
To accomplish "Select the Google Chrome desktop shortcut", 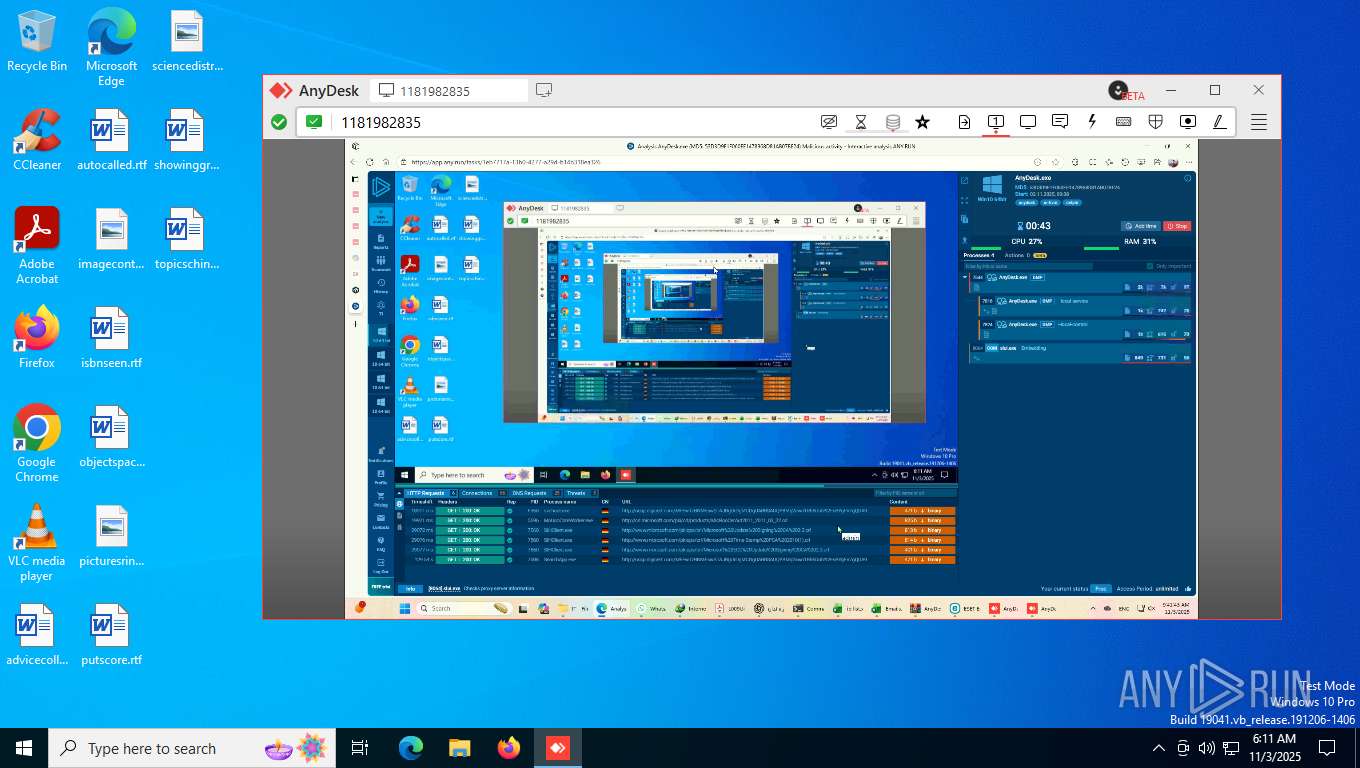I will point(37,444).
